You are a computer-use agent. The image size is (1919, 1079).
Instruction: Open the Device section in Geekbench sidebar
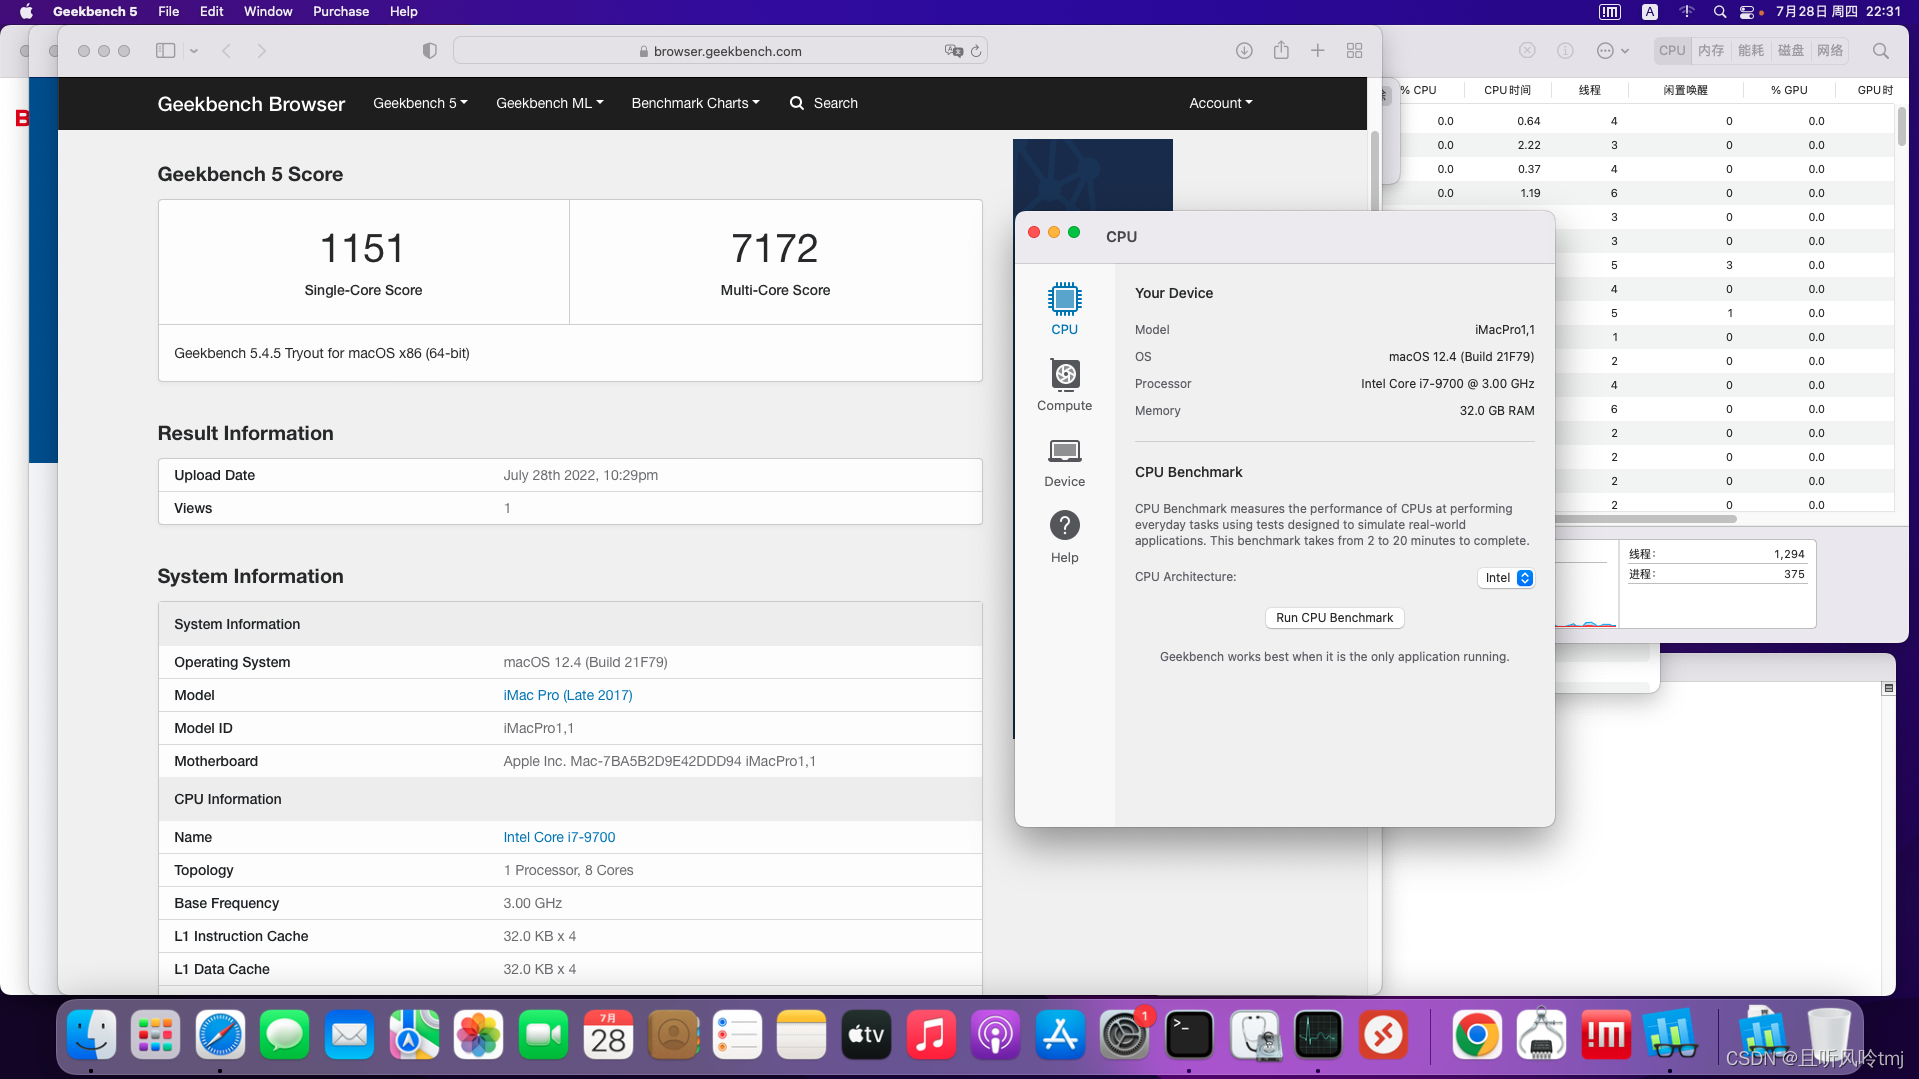click(1064, 461)
